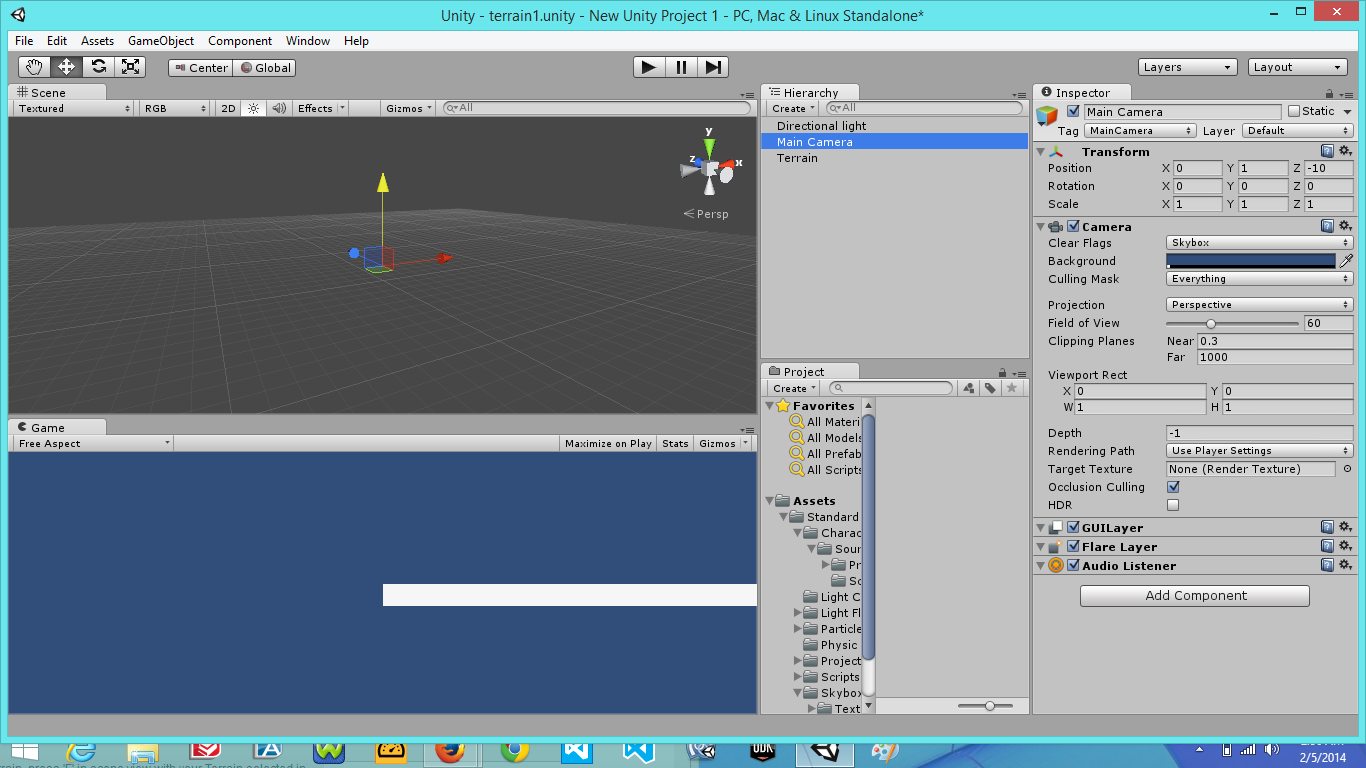Open help for the Audio Listener component
Screen dimensions: 1366x768
tap(1327, 565)
